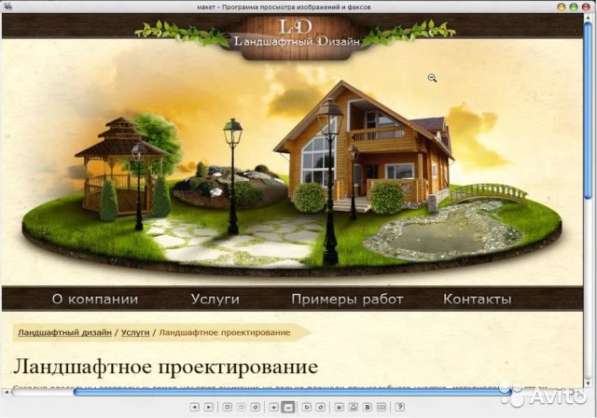This screenshot has height=418, width=597.
Task: Show image at actual size
Action: tap(241, 407)
